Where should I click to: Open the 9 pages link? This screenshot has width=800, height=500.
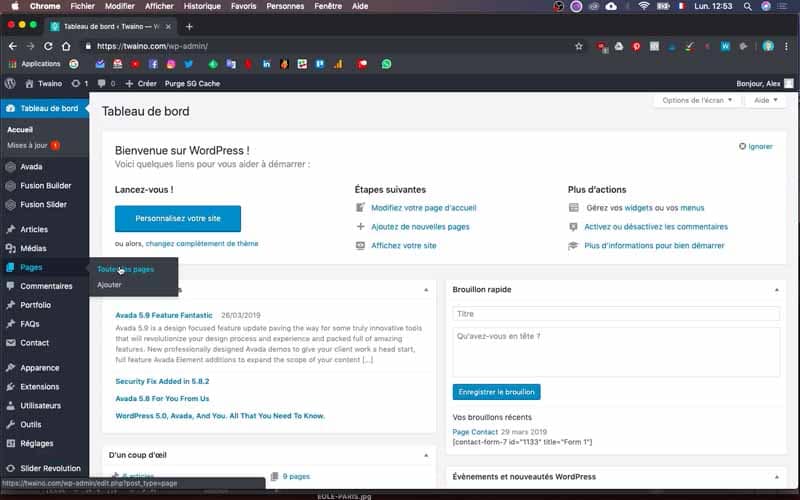[296, 477]
